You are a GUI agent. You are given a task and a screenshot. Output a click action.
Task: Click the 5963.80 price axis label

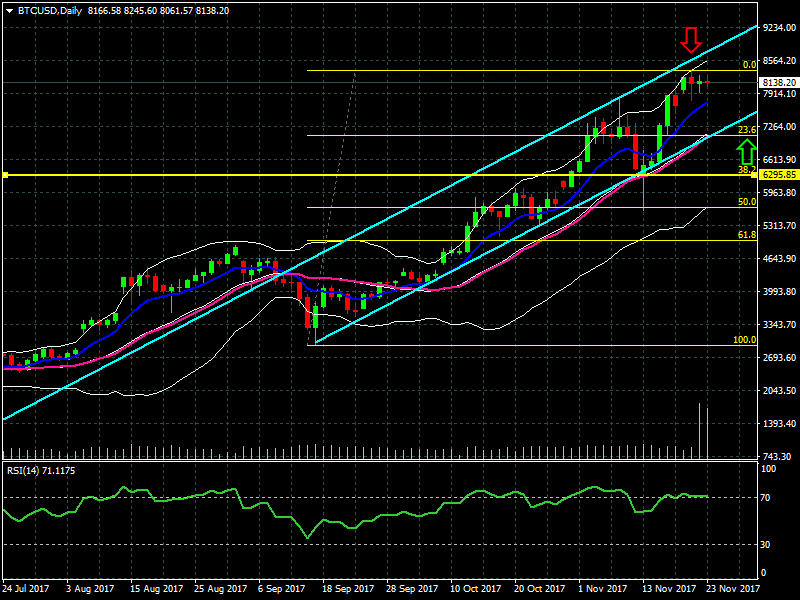(779, 193)
